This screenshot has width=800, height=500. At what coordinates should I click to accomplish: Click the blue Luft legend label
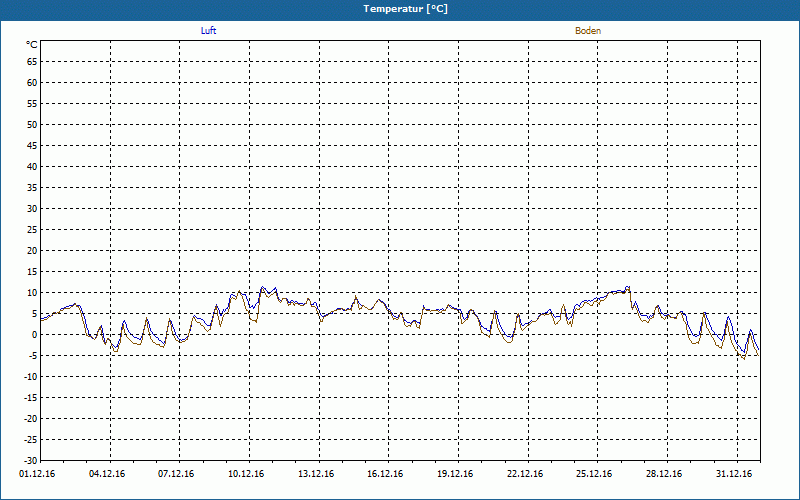click(208, 31)
